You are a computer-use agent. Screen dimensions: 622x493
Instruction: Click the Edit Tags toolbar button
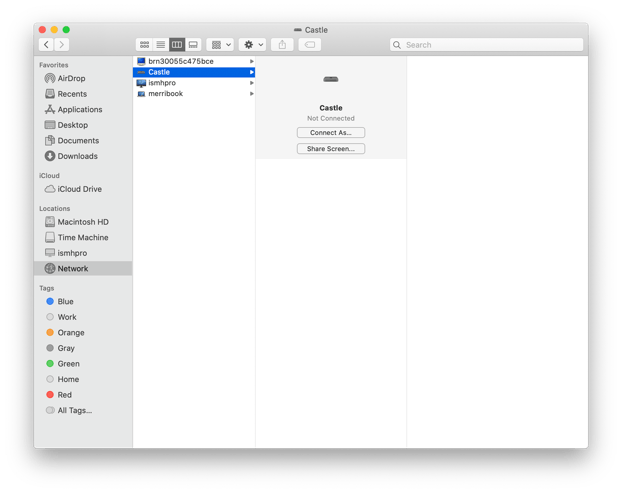pyautogui.click(x=310, y=44)
